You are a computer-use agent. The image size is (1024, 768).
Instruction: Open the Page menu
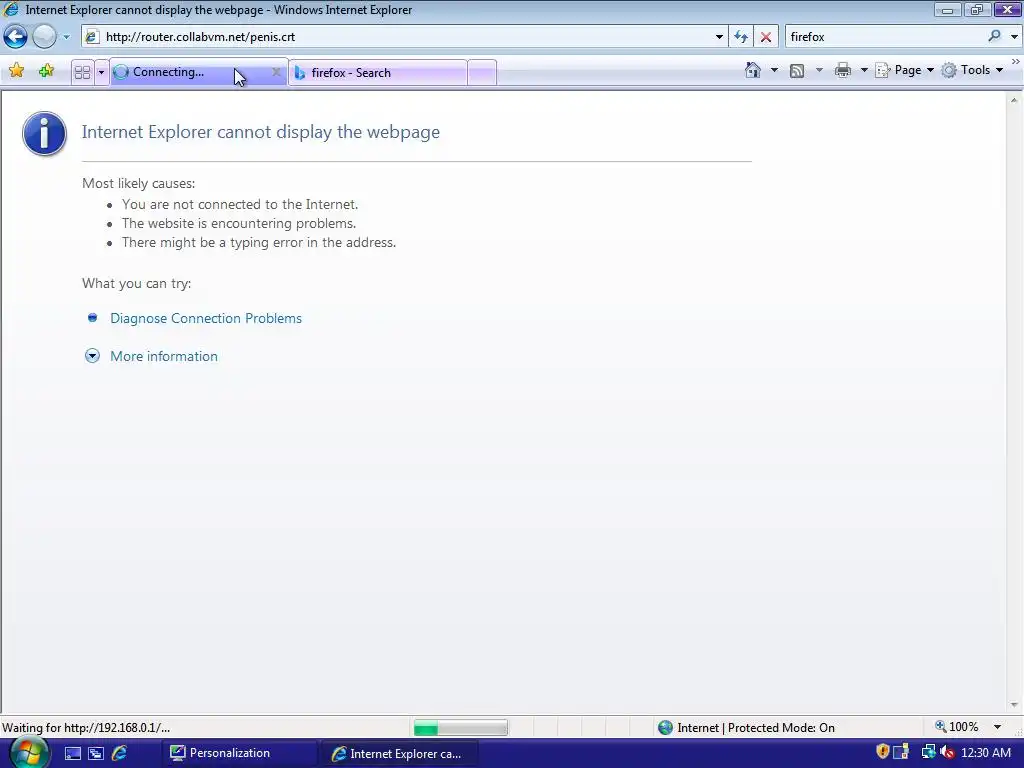click(x=904, y=70)
